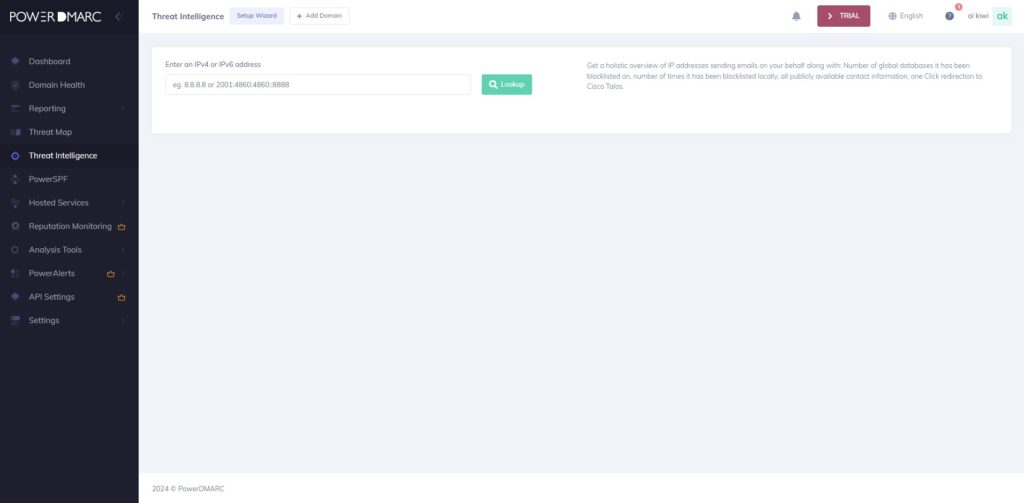
Task: Click the Reputation Monitoring sidebar icon
Action: (x=15, y=226)
